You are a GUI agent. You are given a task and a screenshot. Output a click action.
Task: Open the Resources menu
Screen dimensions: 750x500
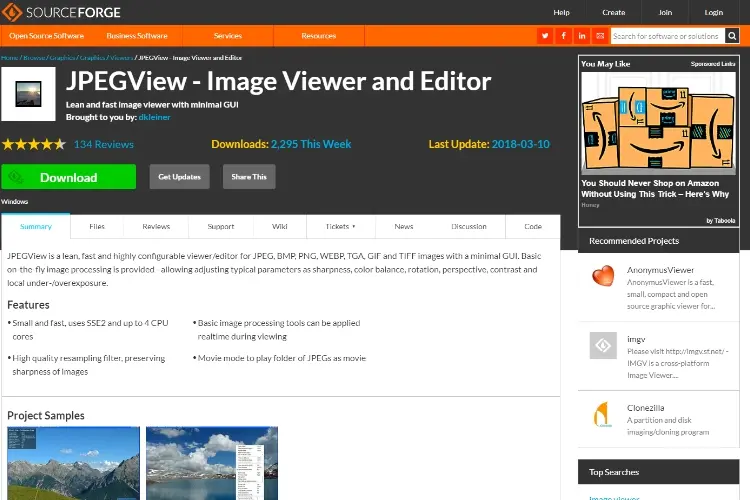pyautogui.click(x=319, y=36)
